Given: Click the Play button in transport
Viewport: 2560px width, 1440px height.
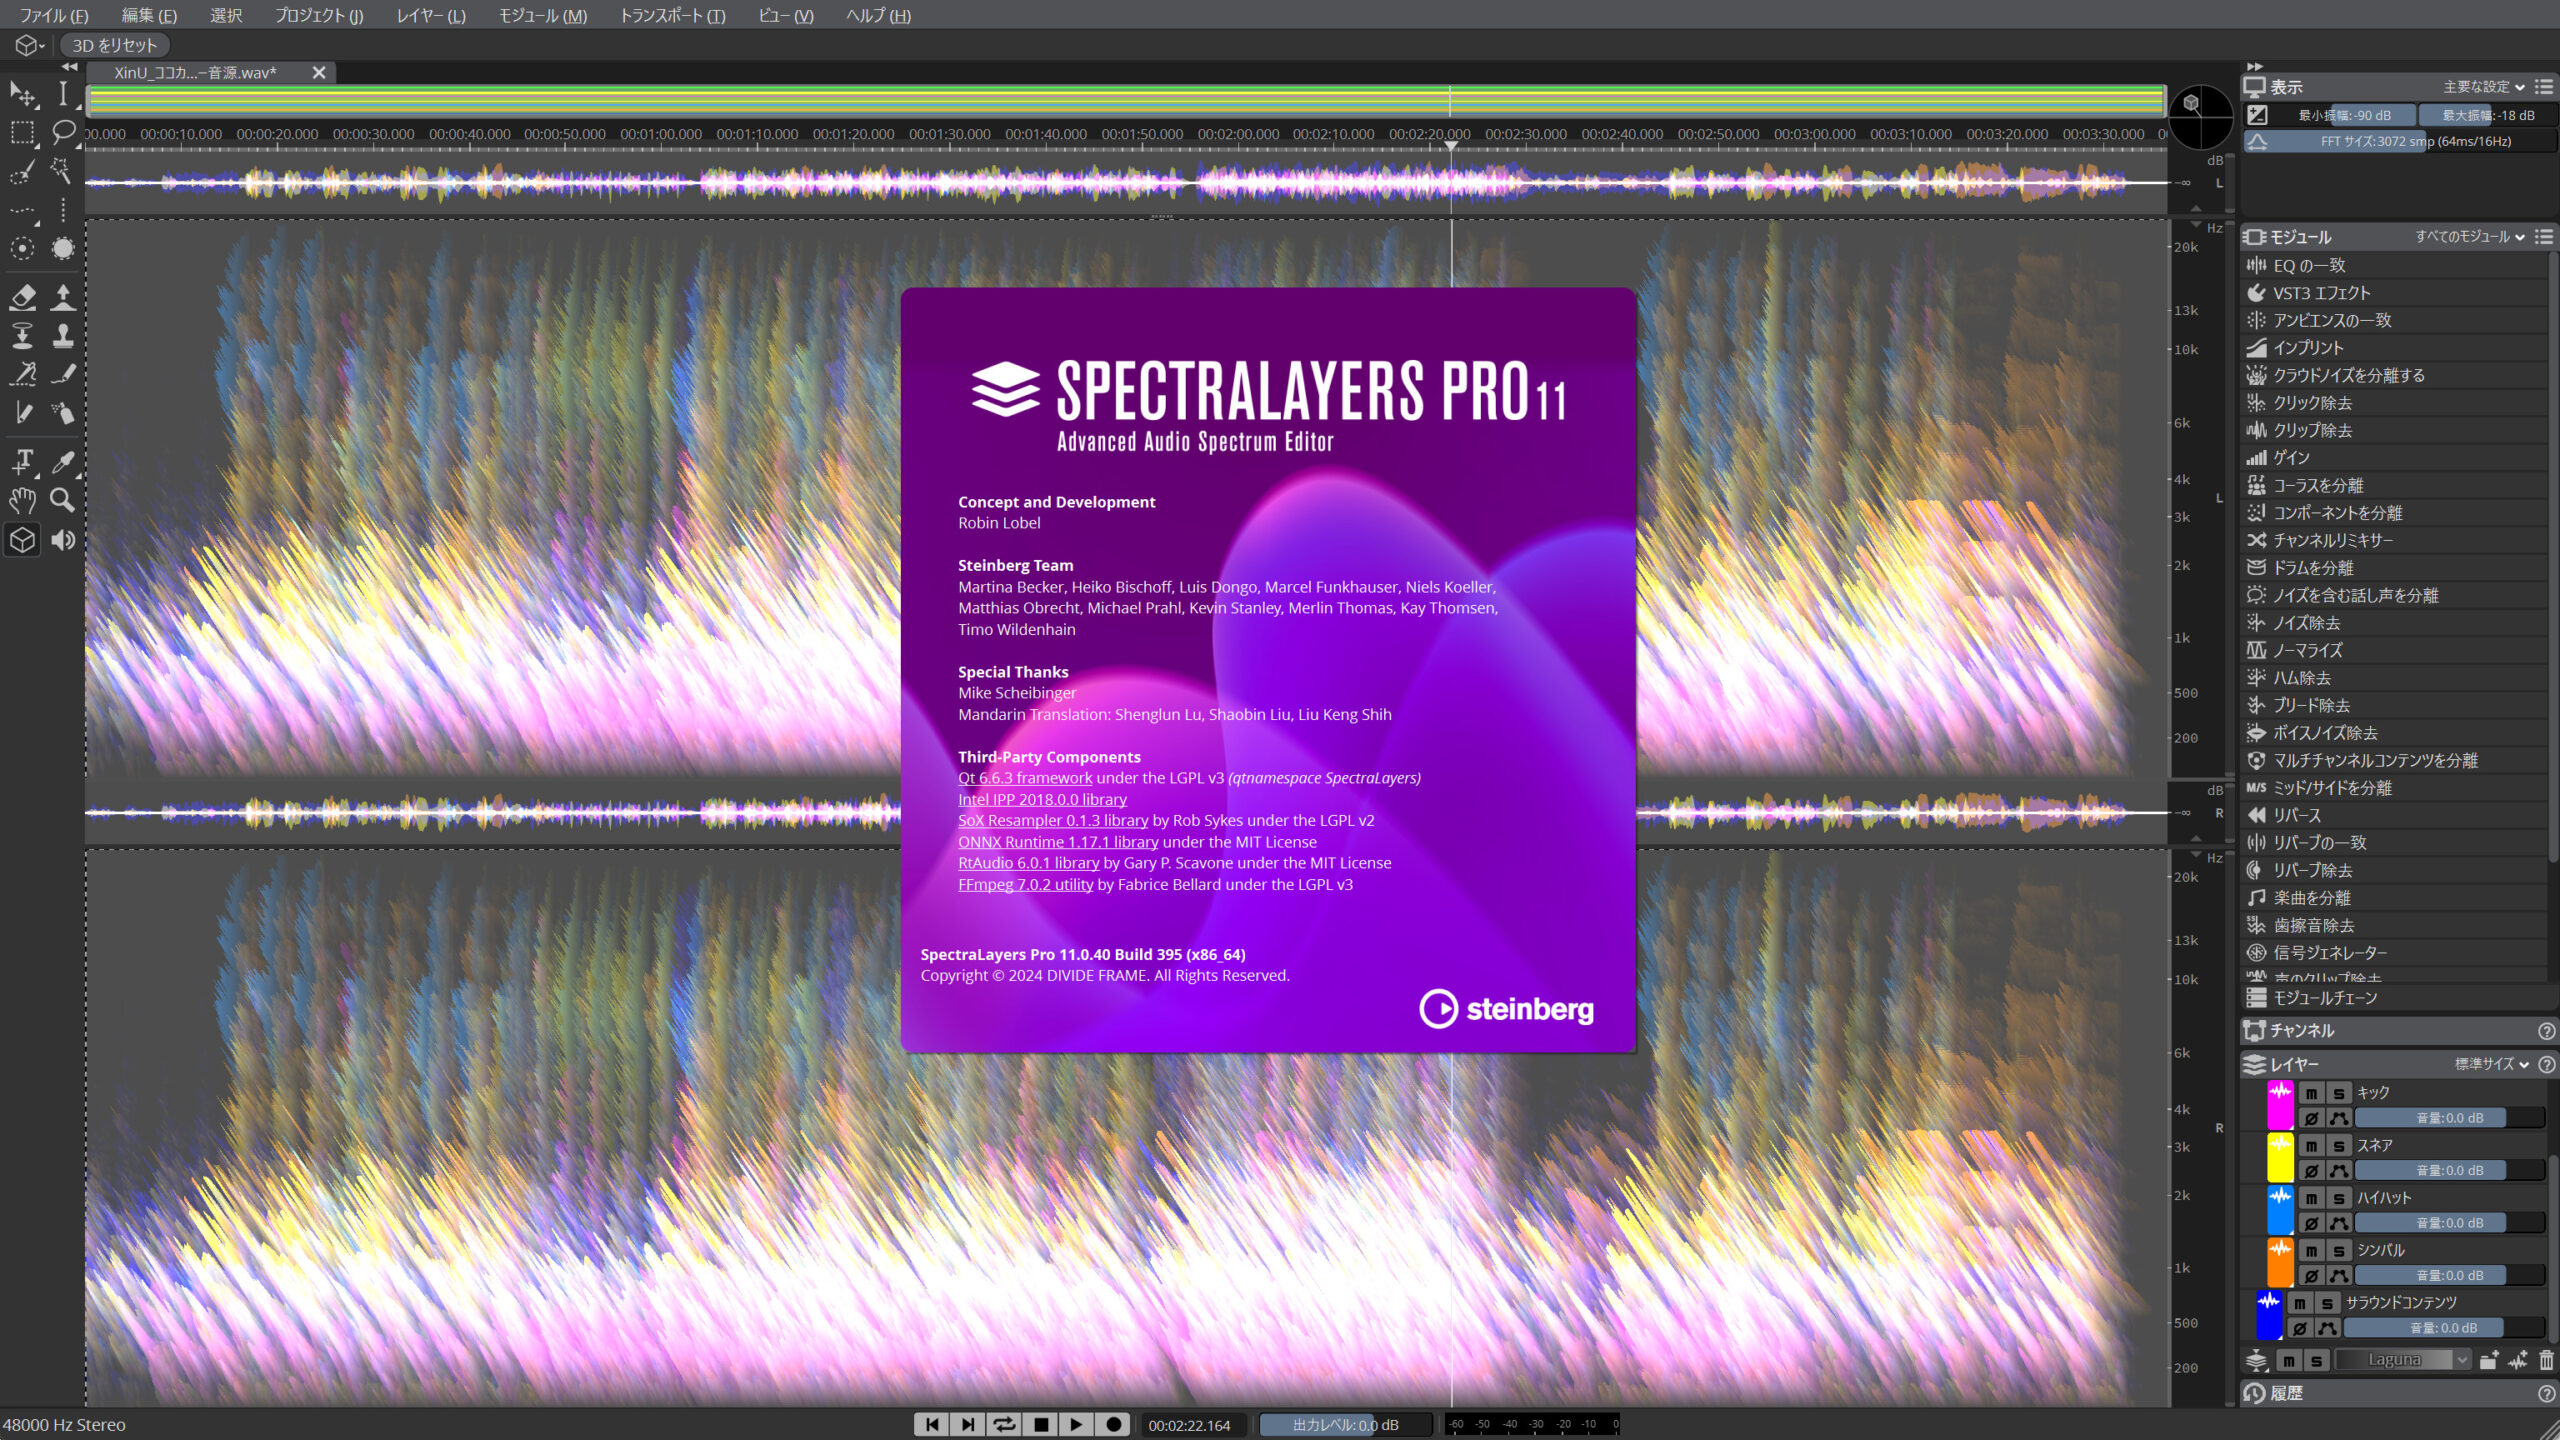Looking at the screenshot, I should point(1076,1424).
